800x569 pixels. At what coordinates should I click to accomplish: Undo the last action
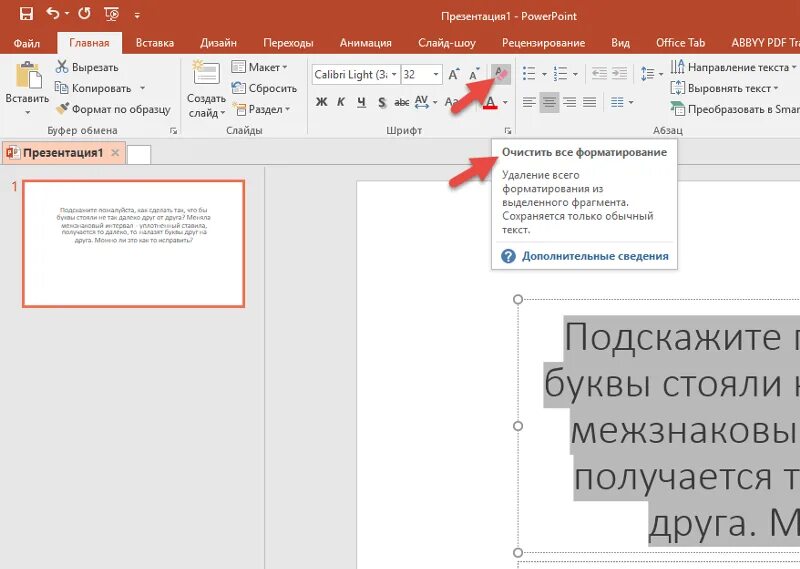53,13
